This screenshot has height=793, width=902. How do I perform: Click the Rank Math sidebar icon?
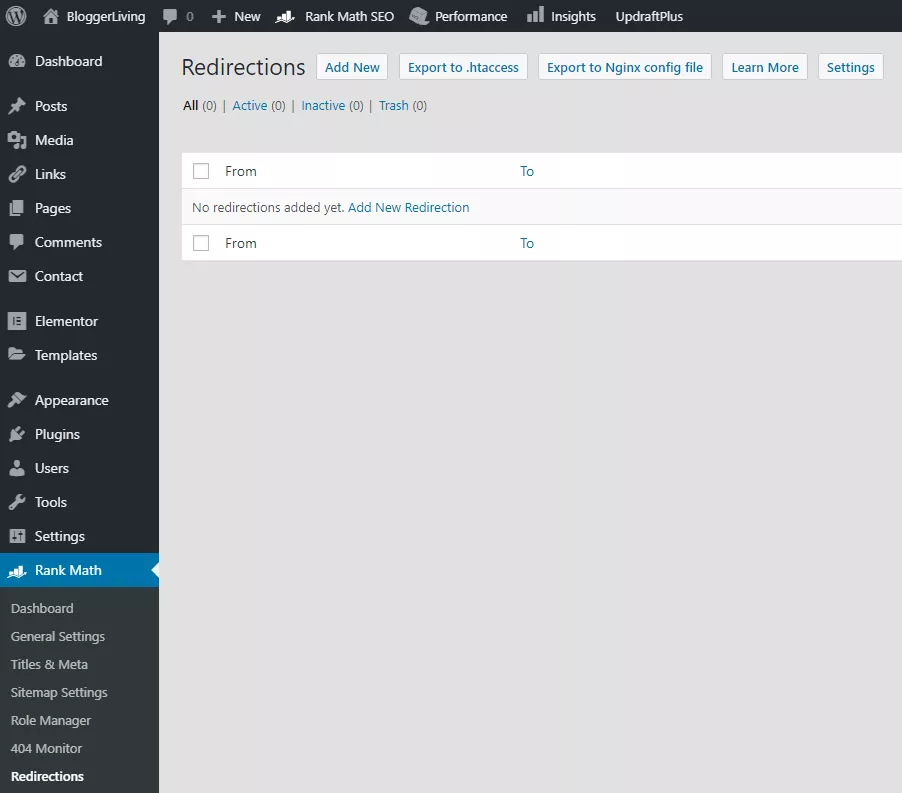pos(17,571)
